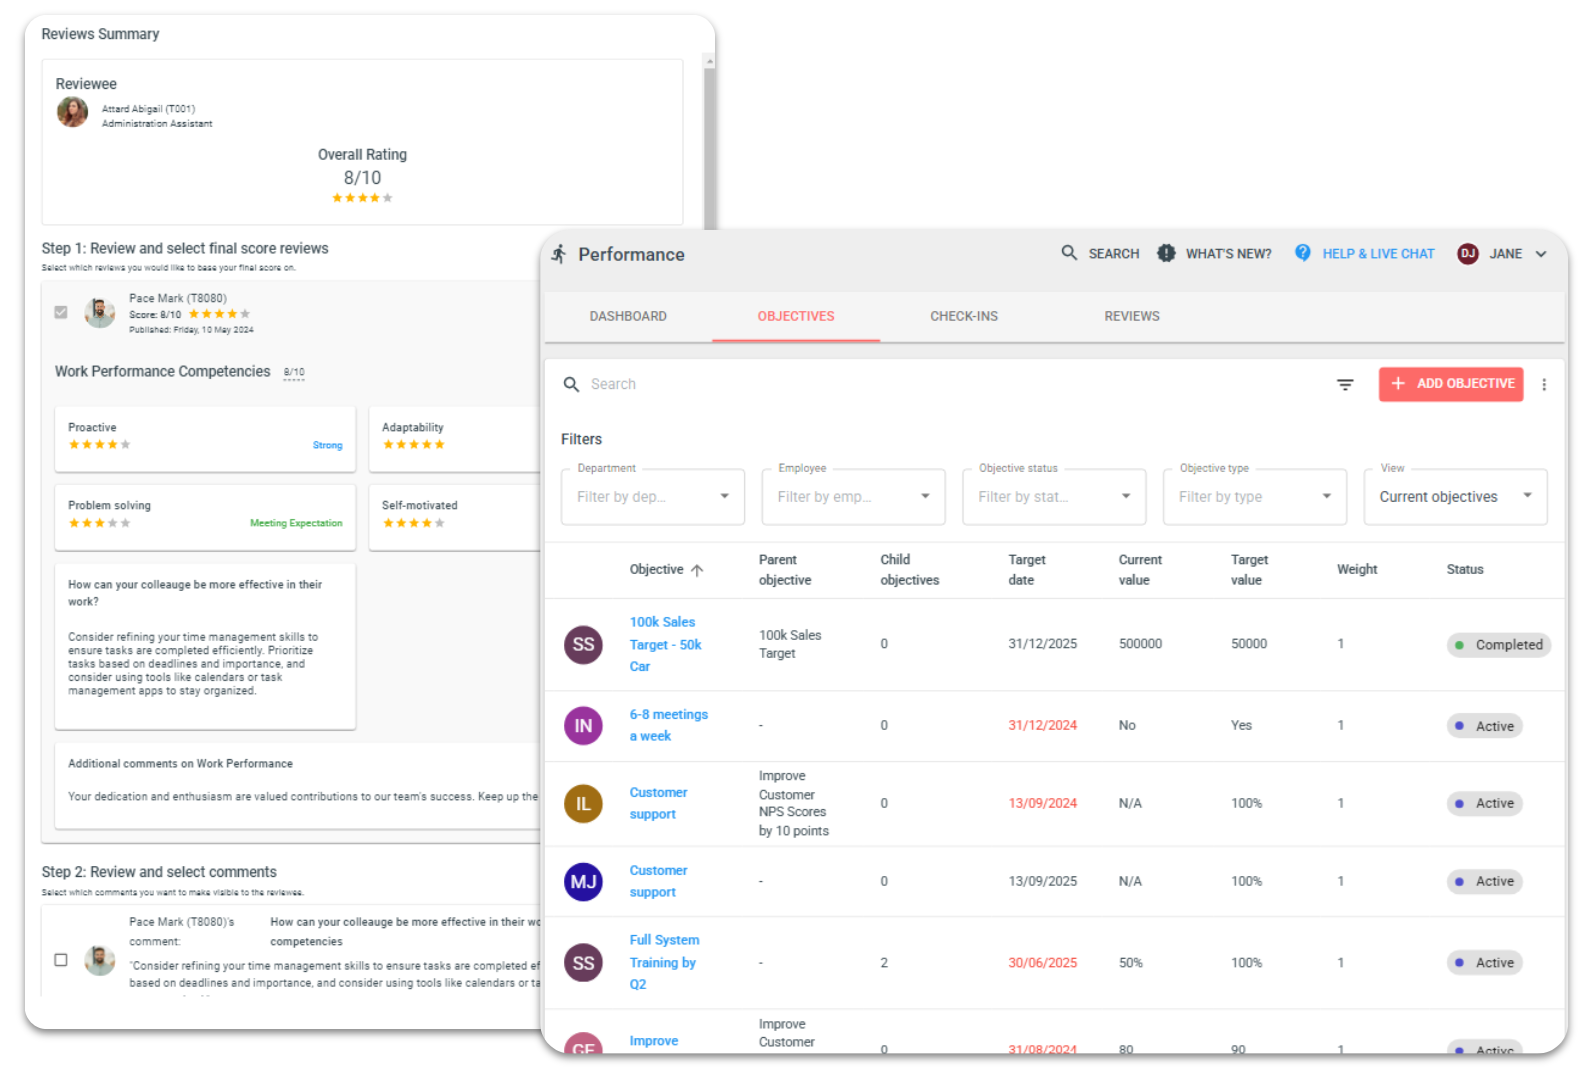
Task: Sort by Objective column arrow
Action: tap(697, 570)
